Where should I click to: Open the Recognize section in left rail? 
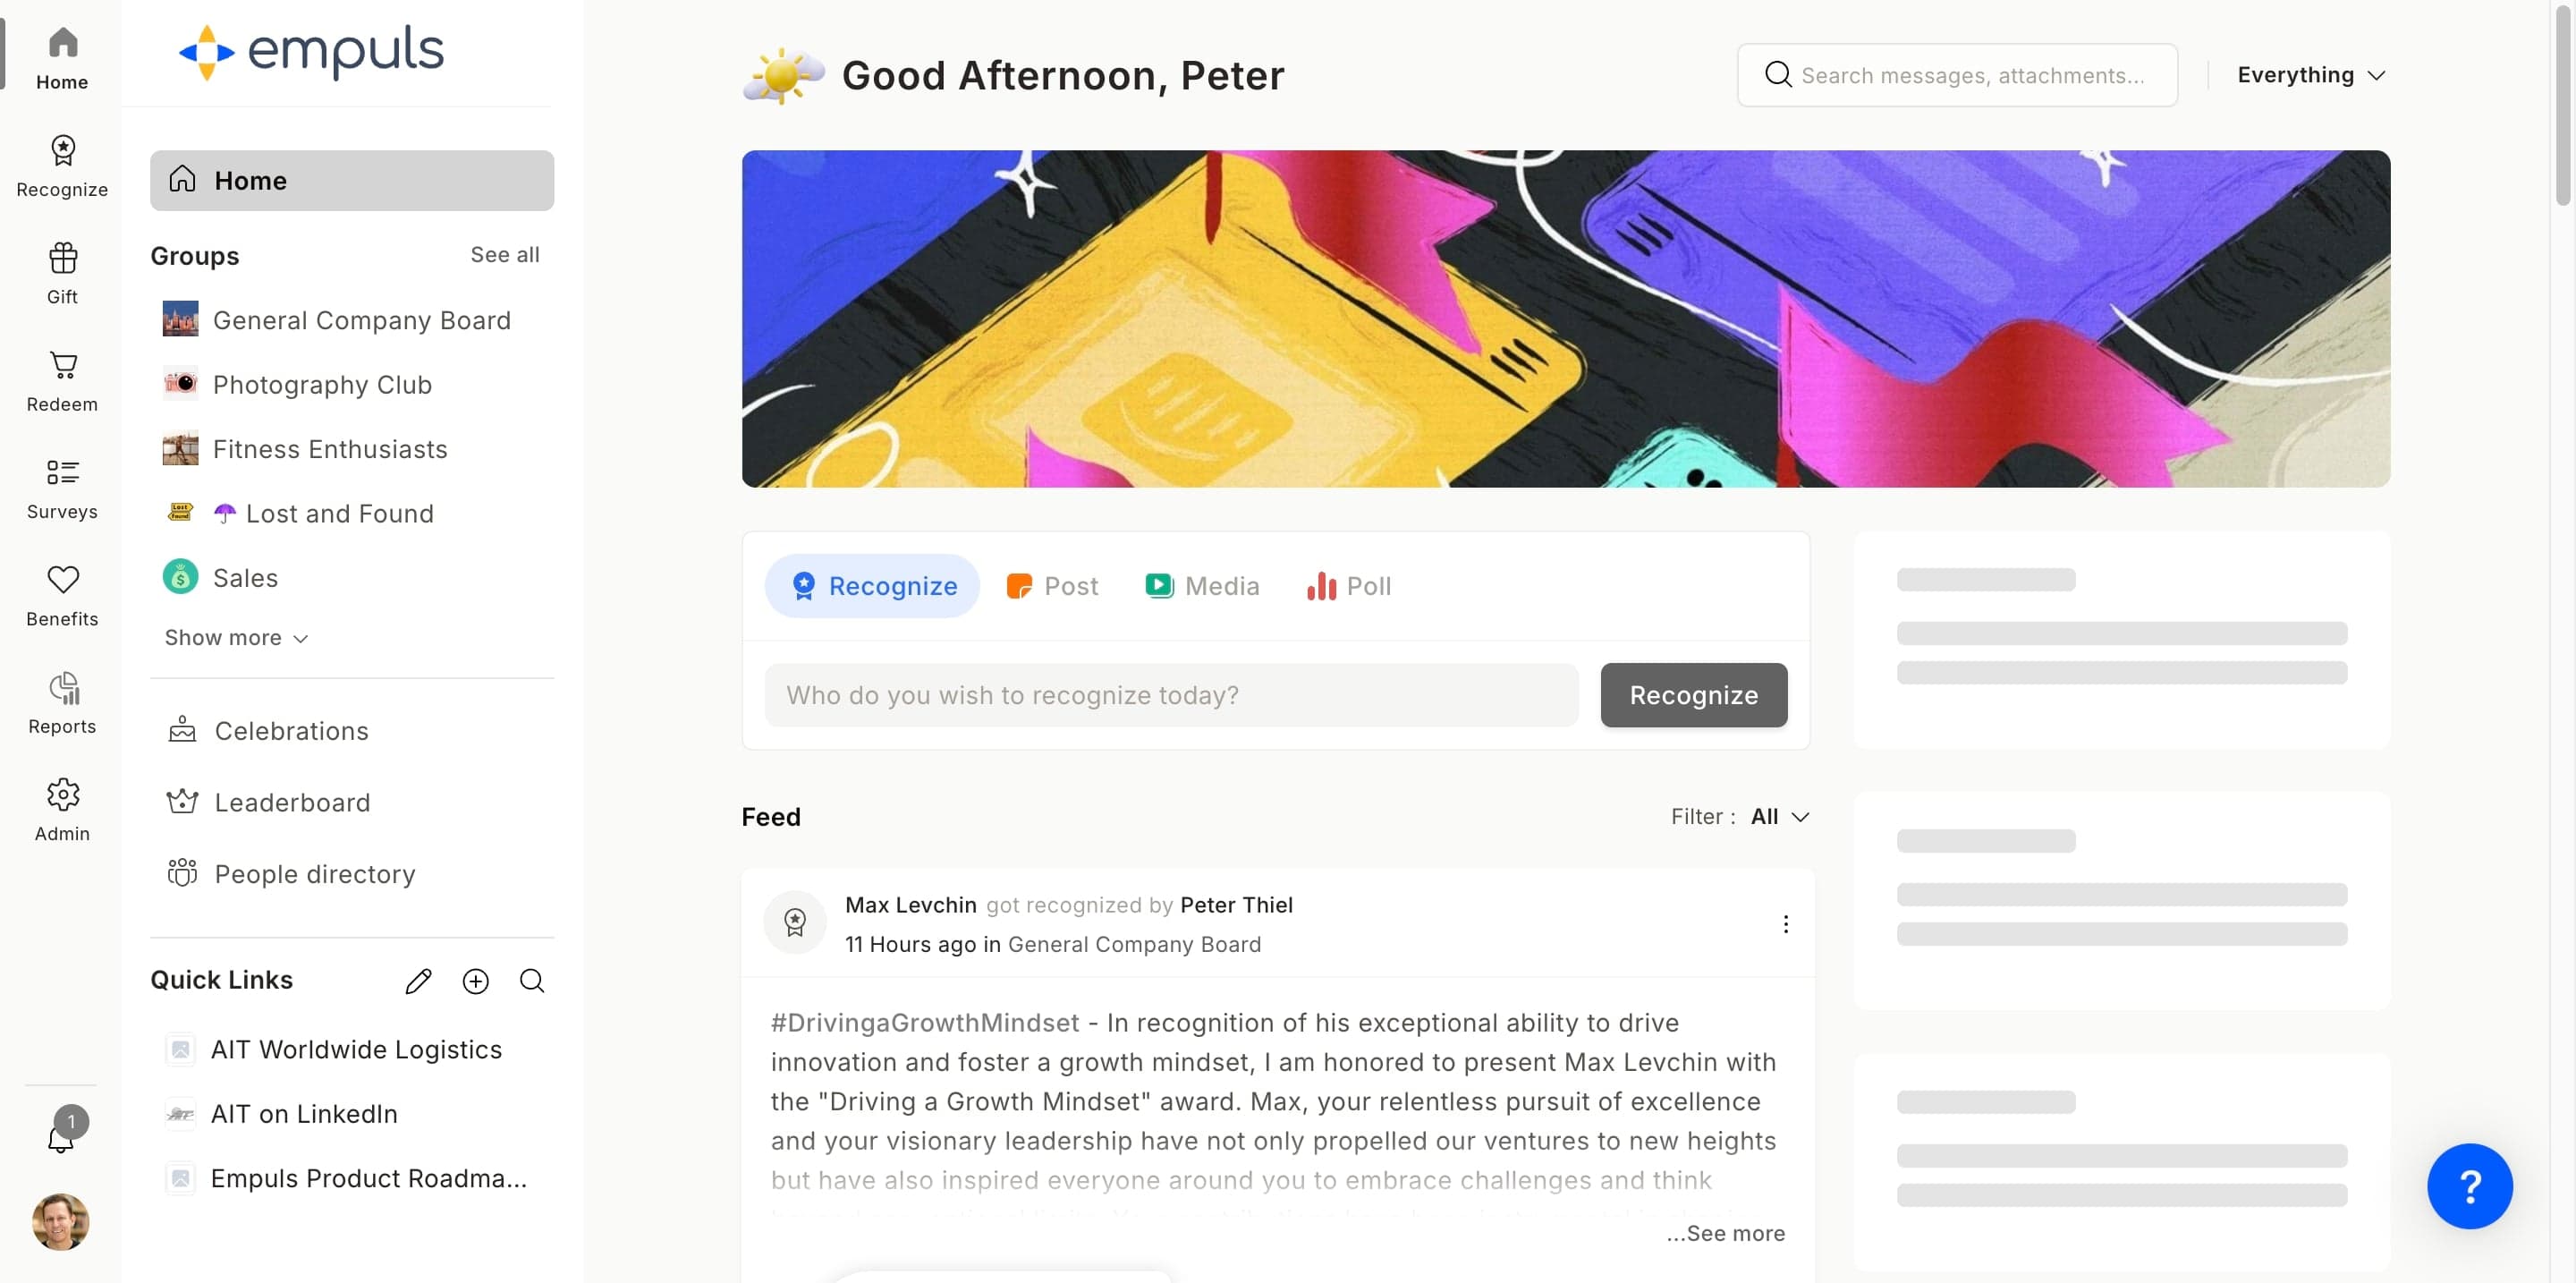tap(62, 167)
